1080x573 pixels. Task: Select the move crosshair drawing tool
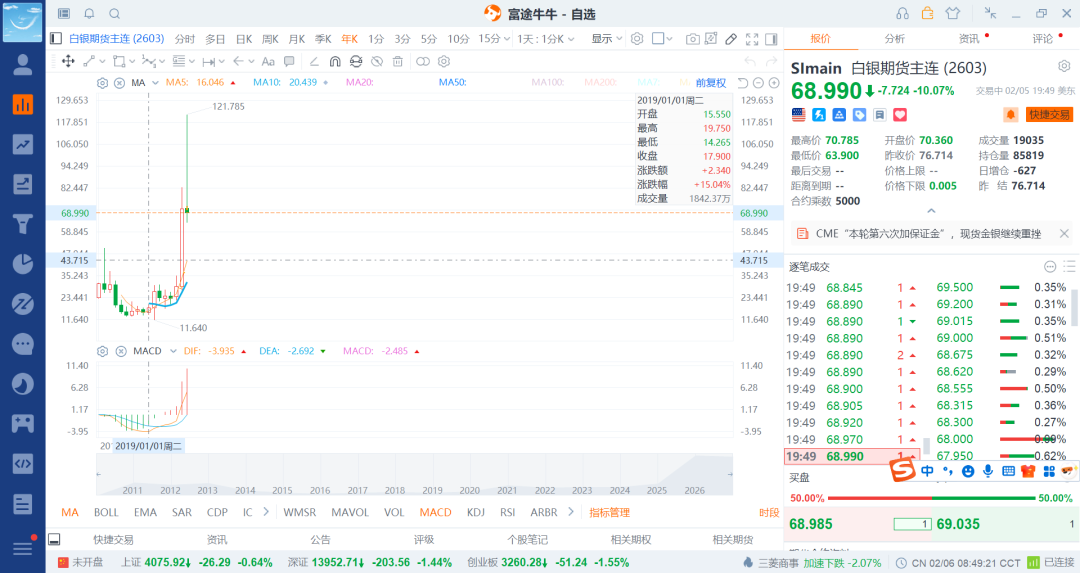[68, 61]
